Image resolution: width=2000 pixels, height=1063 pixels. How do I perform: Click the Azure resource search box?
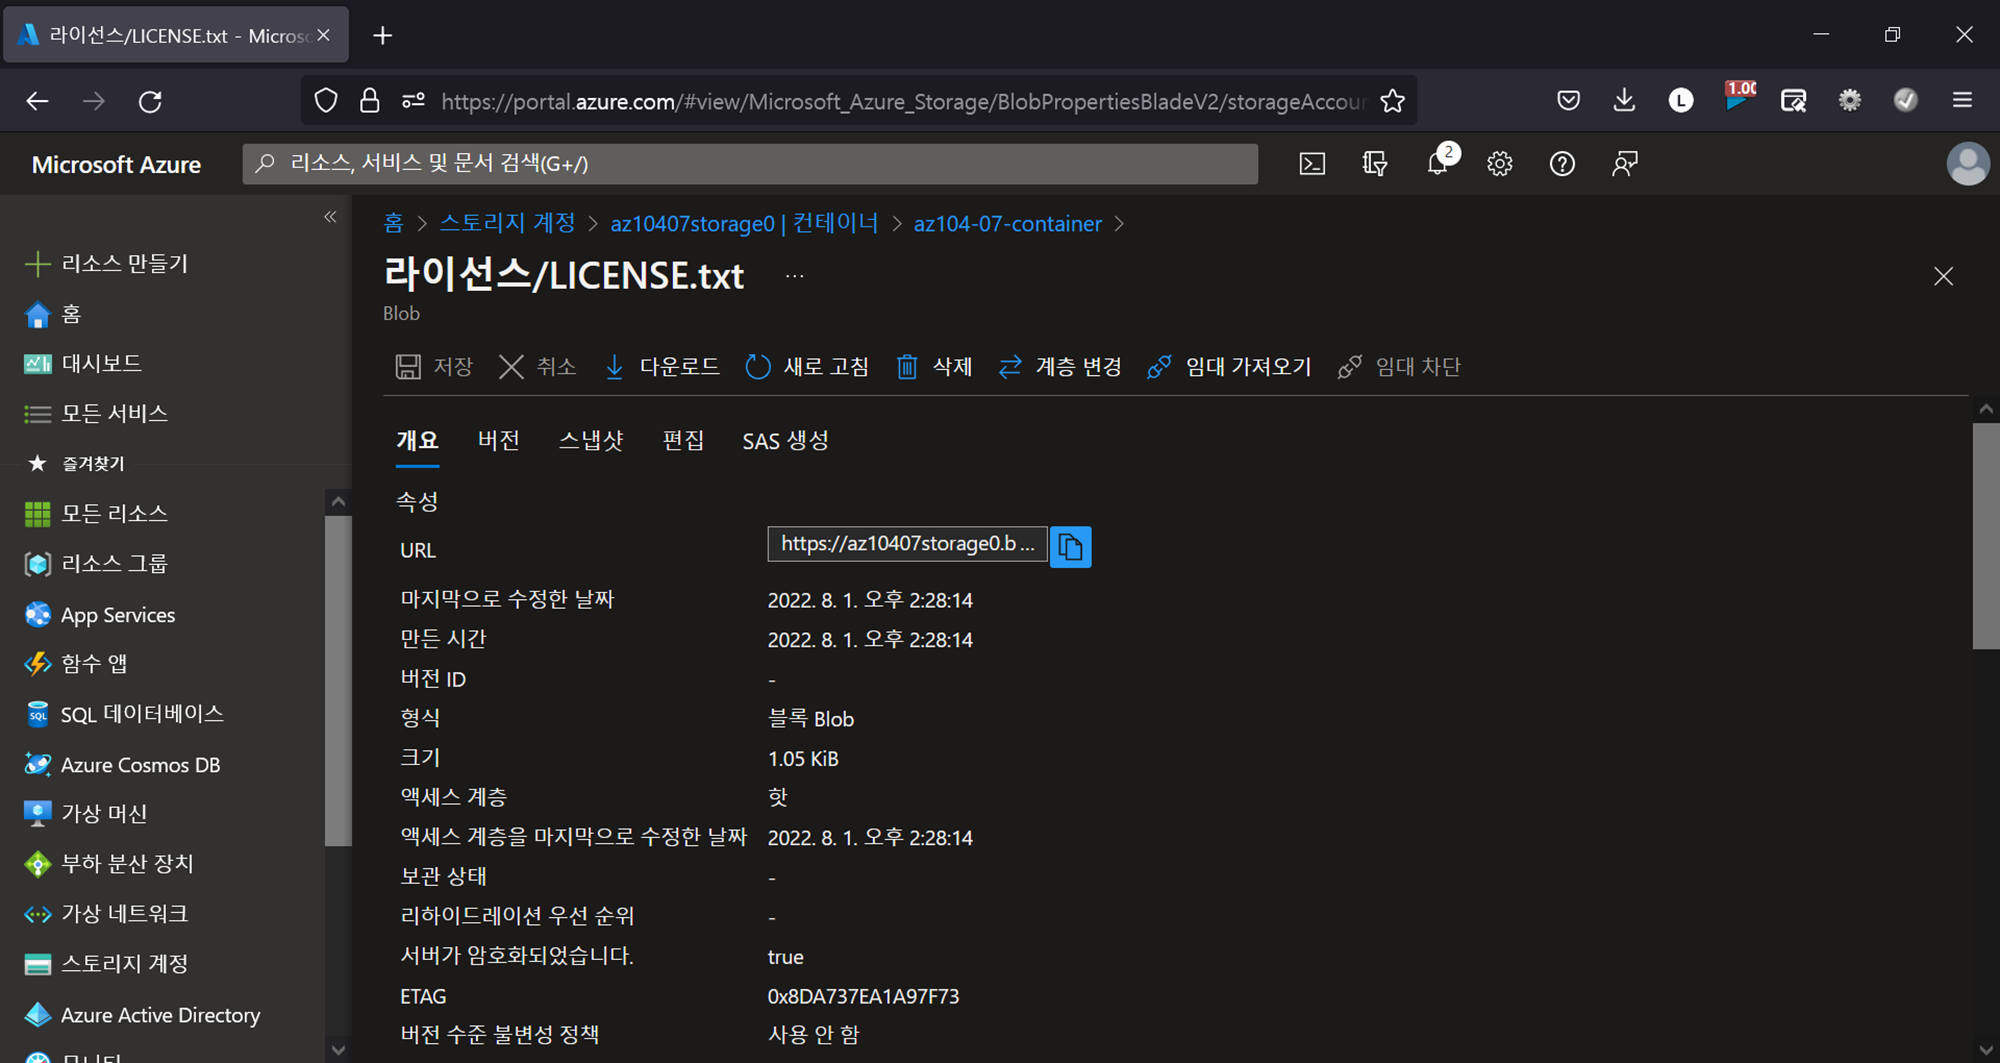point(750,164)
